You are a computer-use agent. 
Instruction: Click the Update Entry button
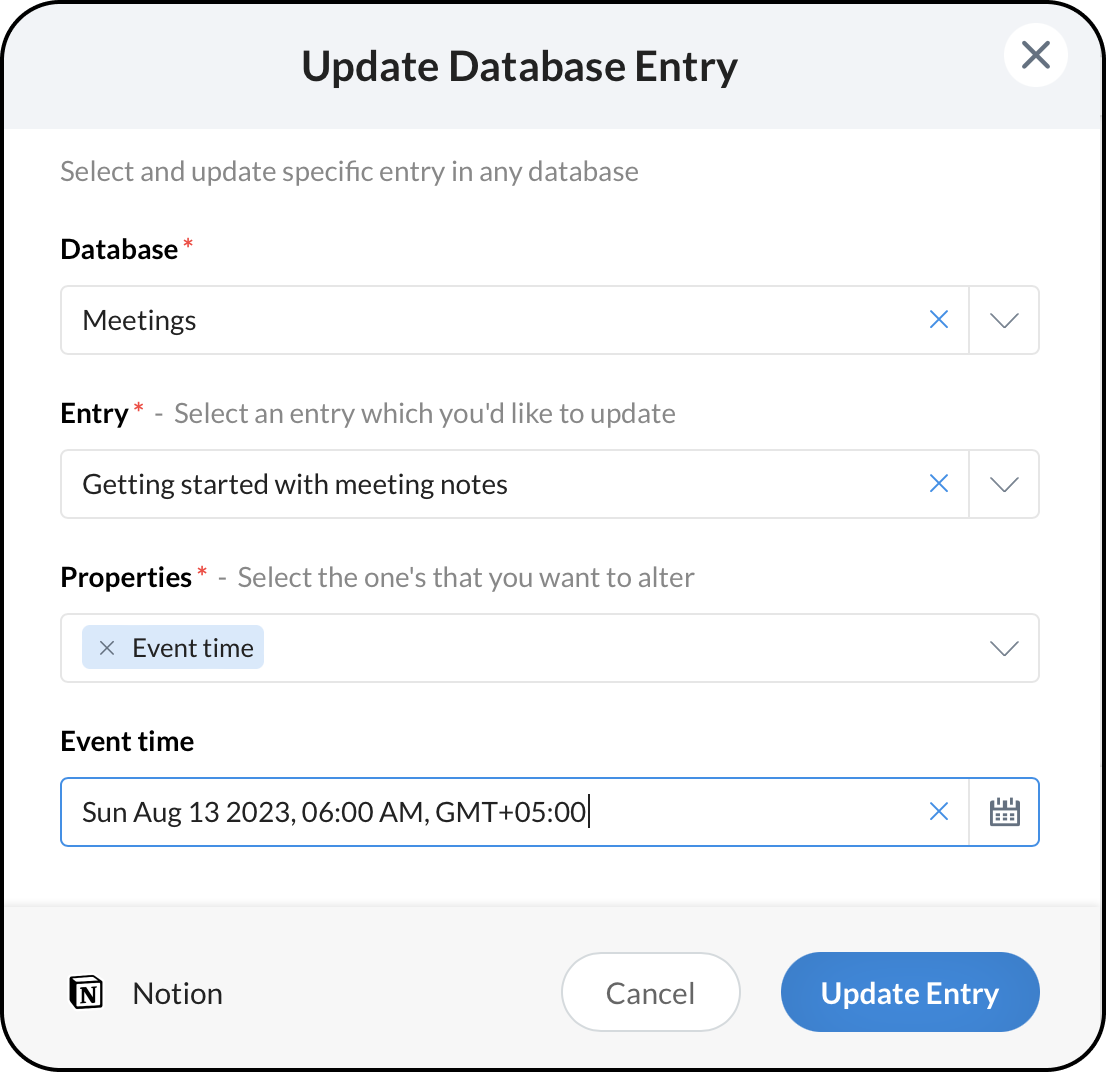(x=909, y=993)
